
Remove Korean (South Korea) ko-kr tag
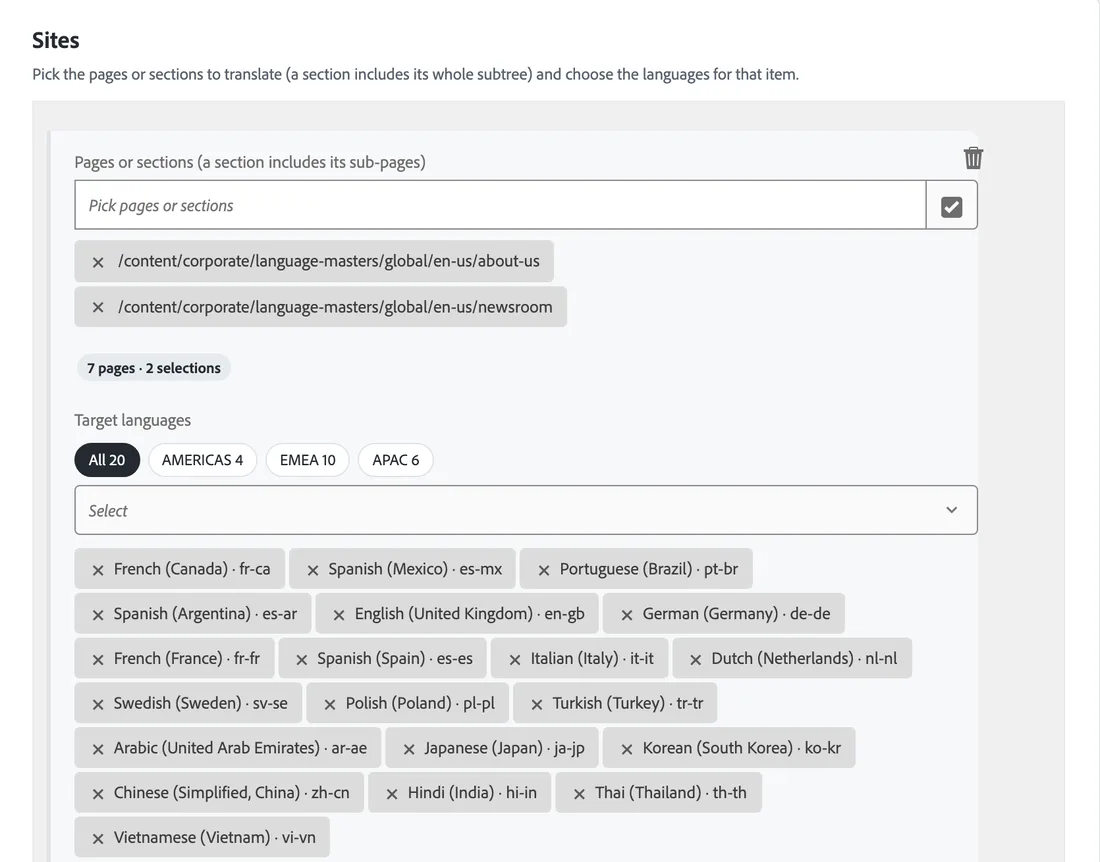[627, 750]
